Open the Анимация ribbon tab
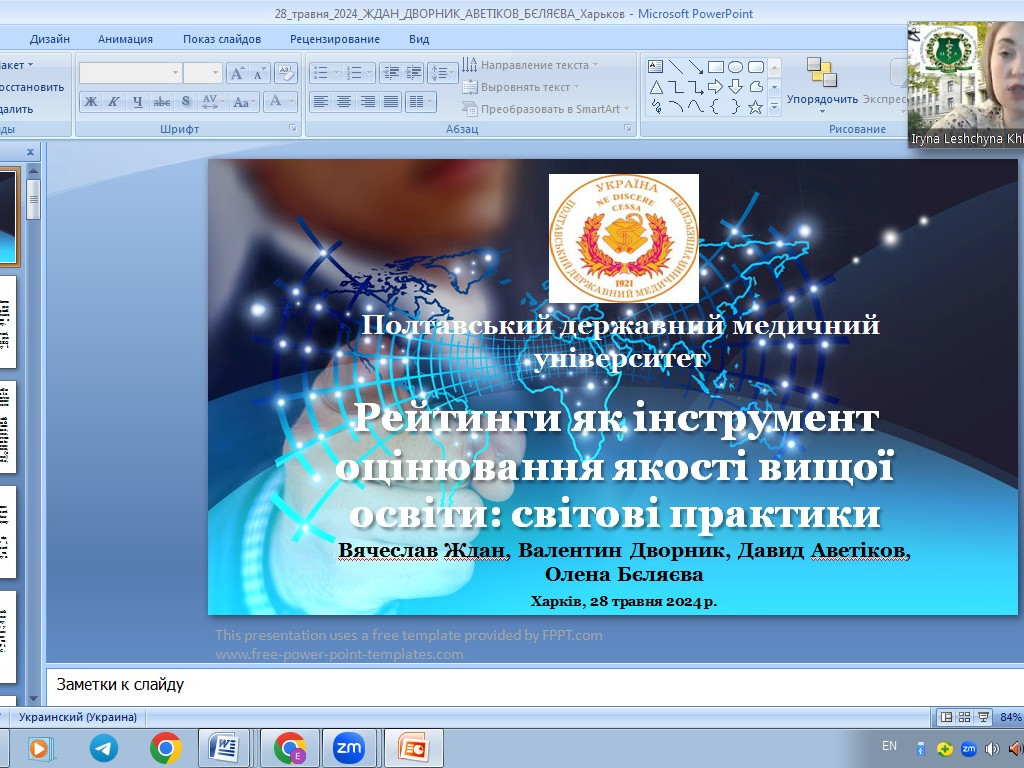1024x768 pixels. tap(125, 39)
